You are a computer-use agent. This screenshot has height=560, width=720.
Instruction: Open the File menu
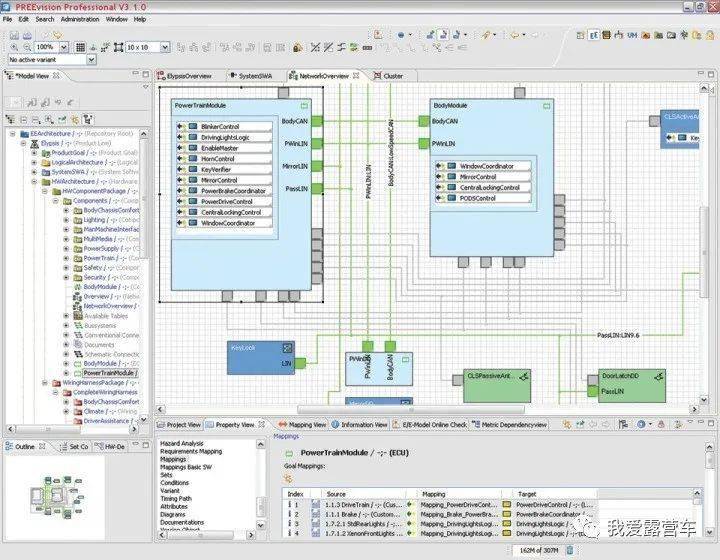[x=7, y=19]
